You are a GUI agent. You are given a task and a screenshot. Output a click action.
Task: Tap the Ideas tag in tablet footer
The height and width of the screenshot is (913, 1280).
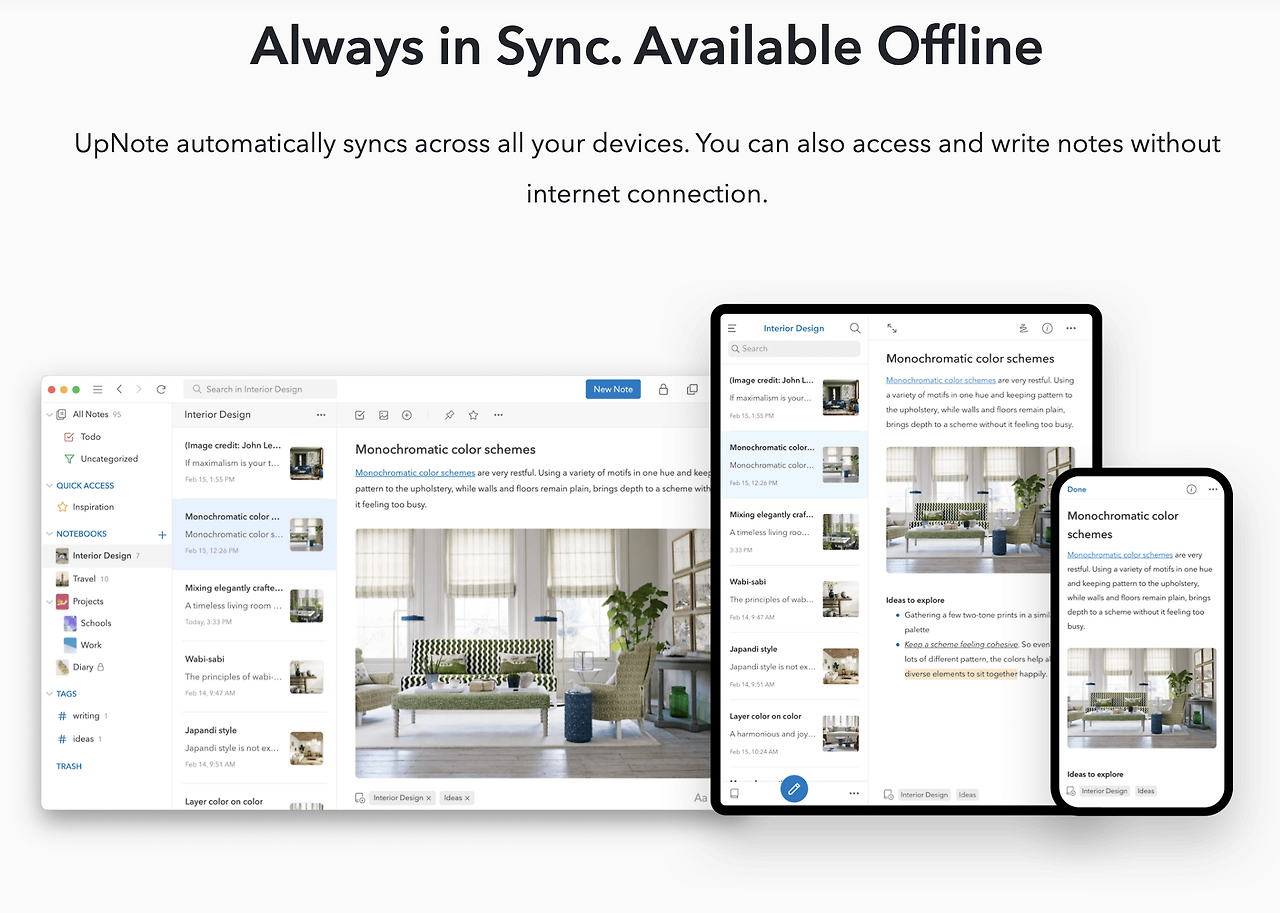click(x=967, y=795)
